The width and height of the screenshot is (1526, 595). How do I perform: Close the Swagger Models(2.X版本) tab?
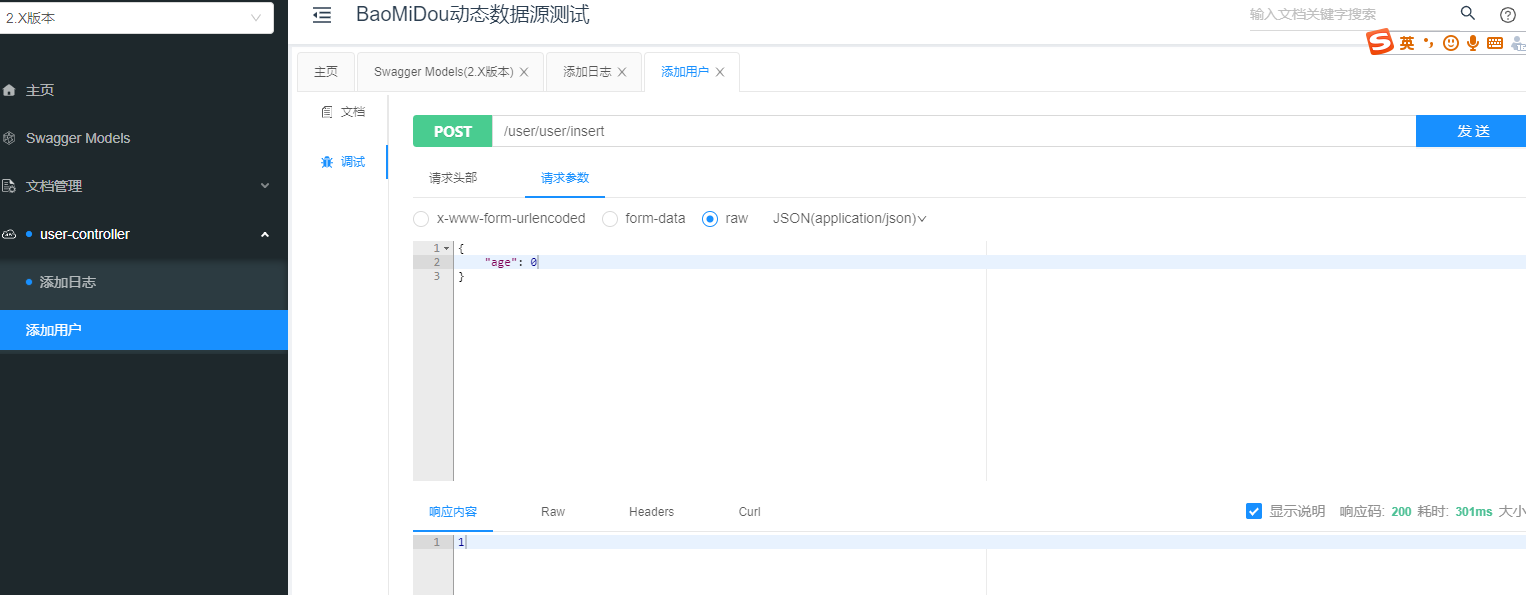[x=524, y=72]
